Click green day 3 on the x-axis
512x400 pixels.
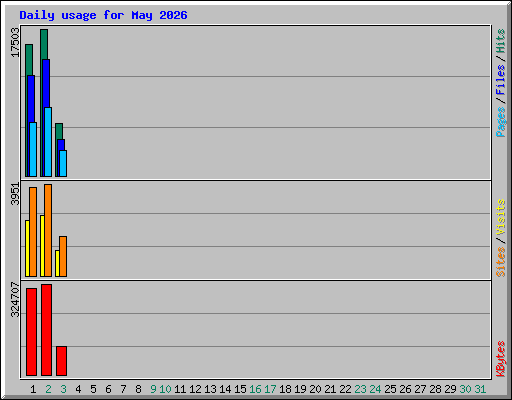click(x=63, y=389)
